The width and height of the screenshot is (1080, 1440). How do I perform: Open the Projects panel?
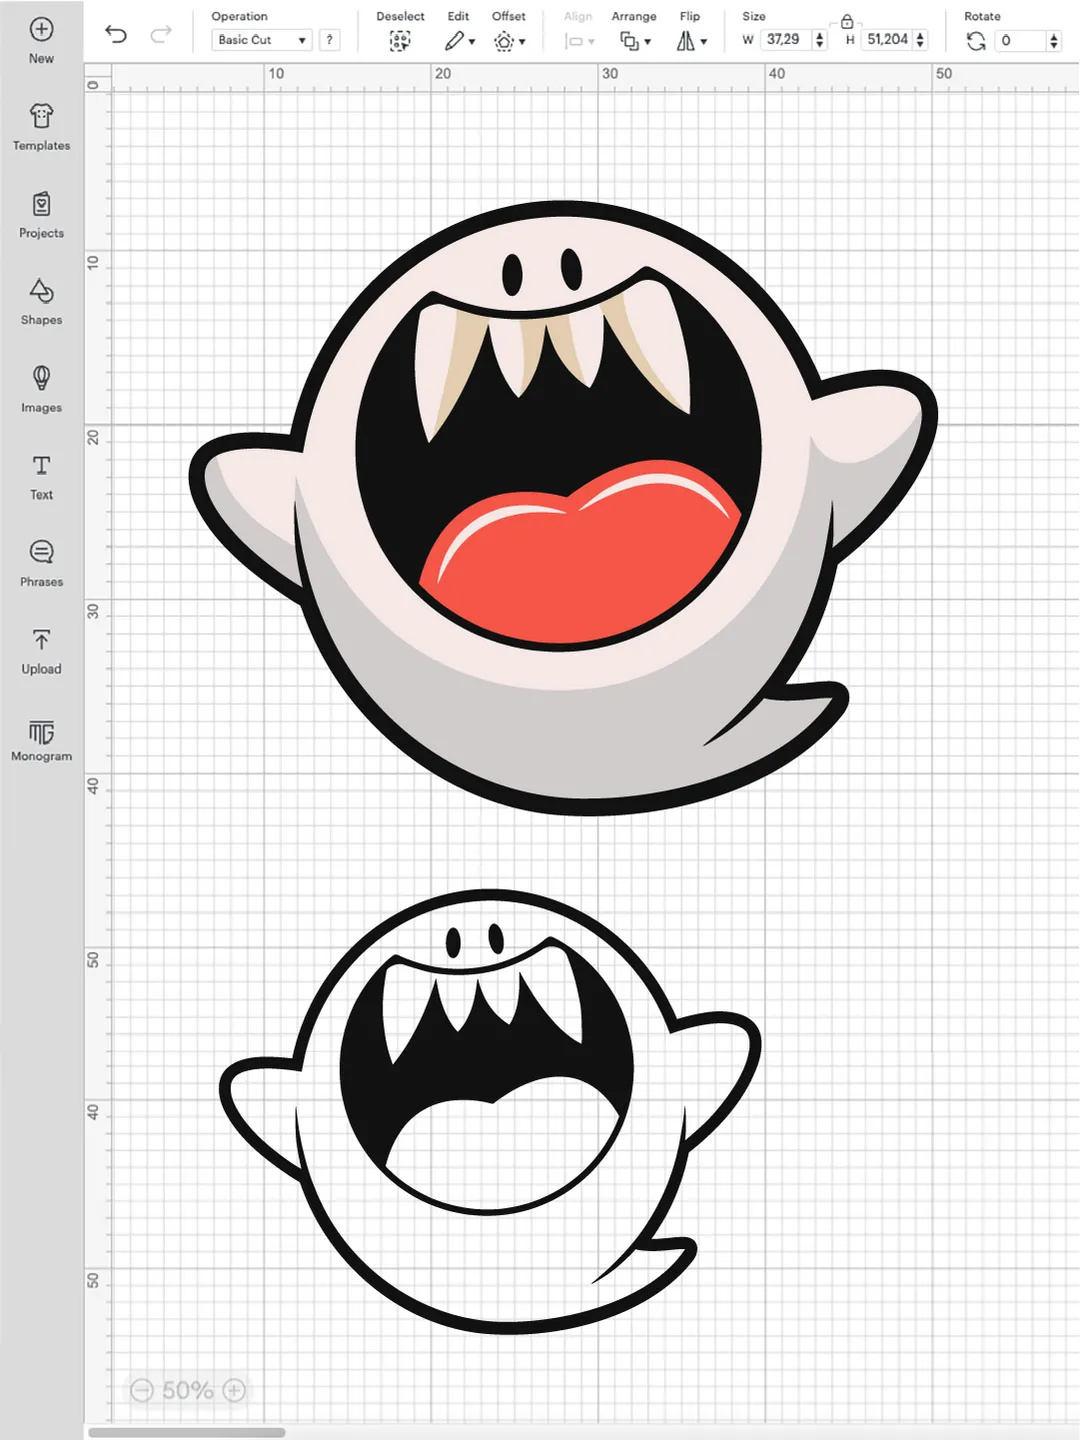click(x=41, y=204)
